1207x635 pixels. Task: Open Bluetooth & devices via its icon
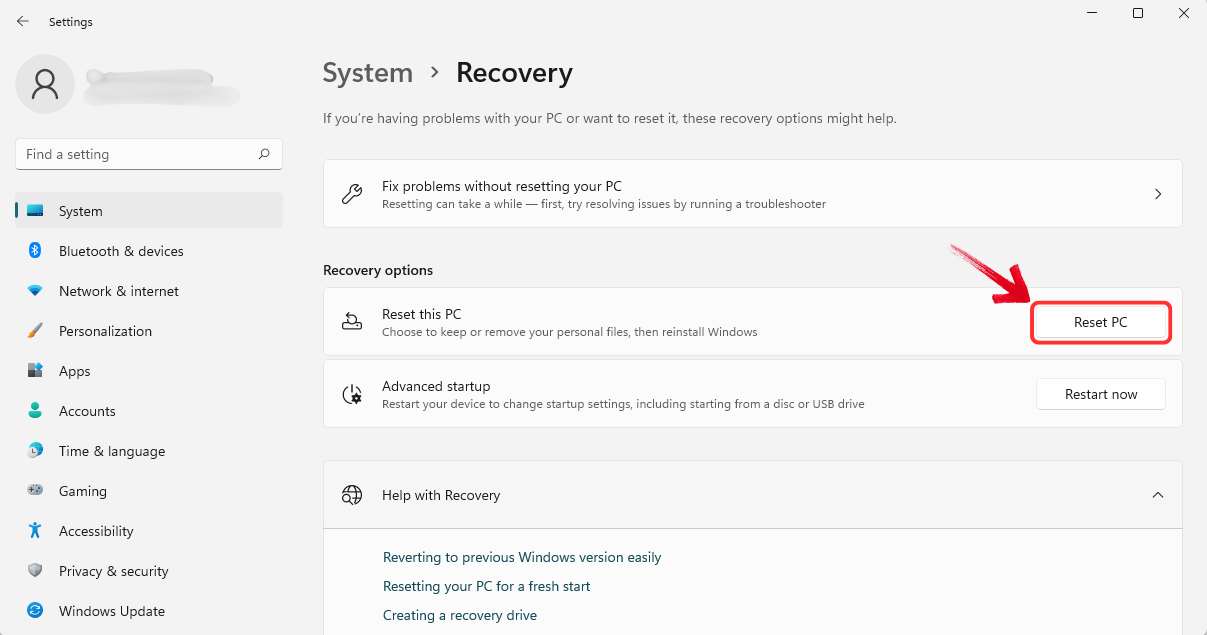[37, 251]
